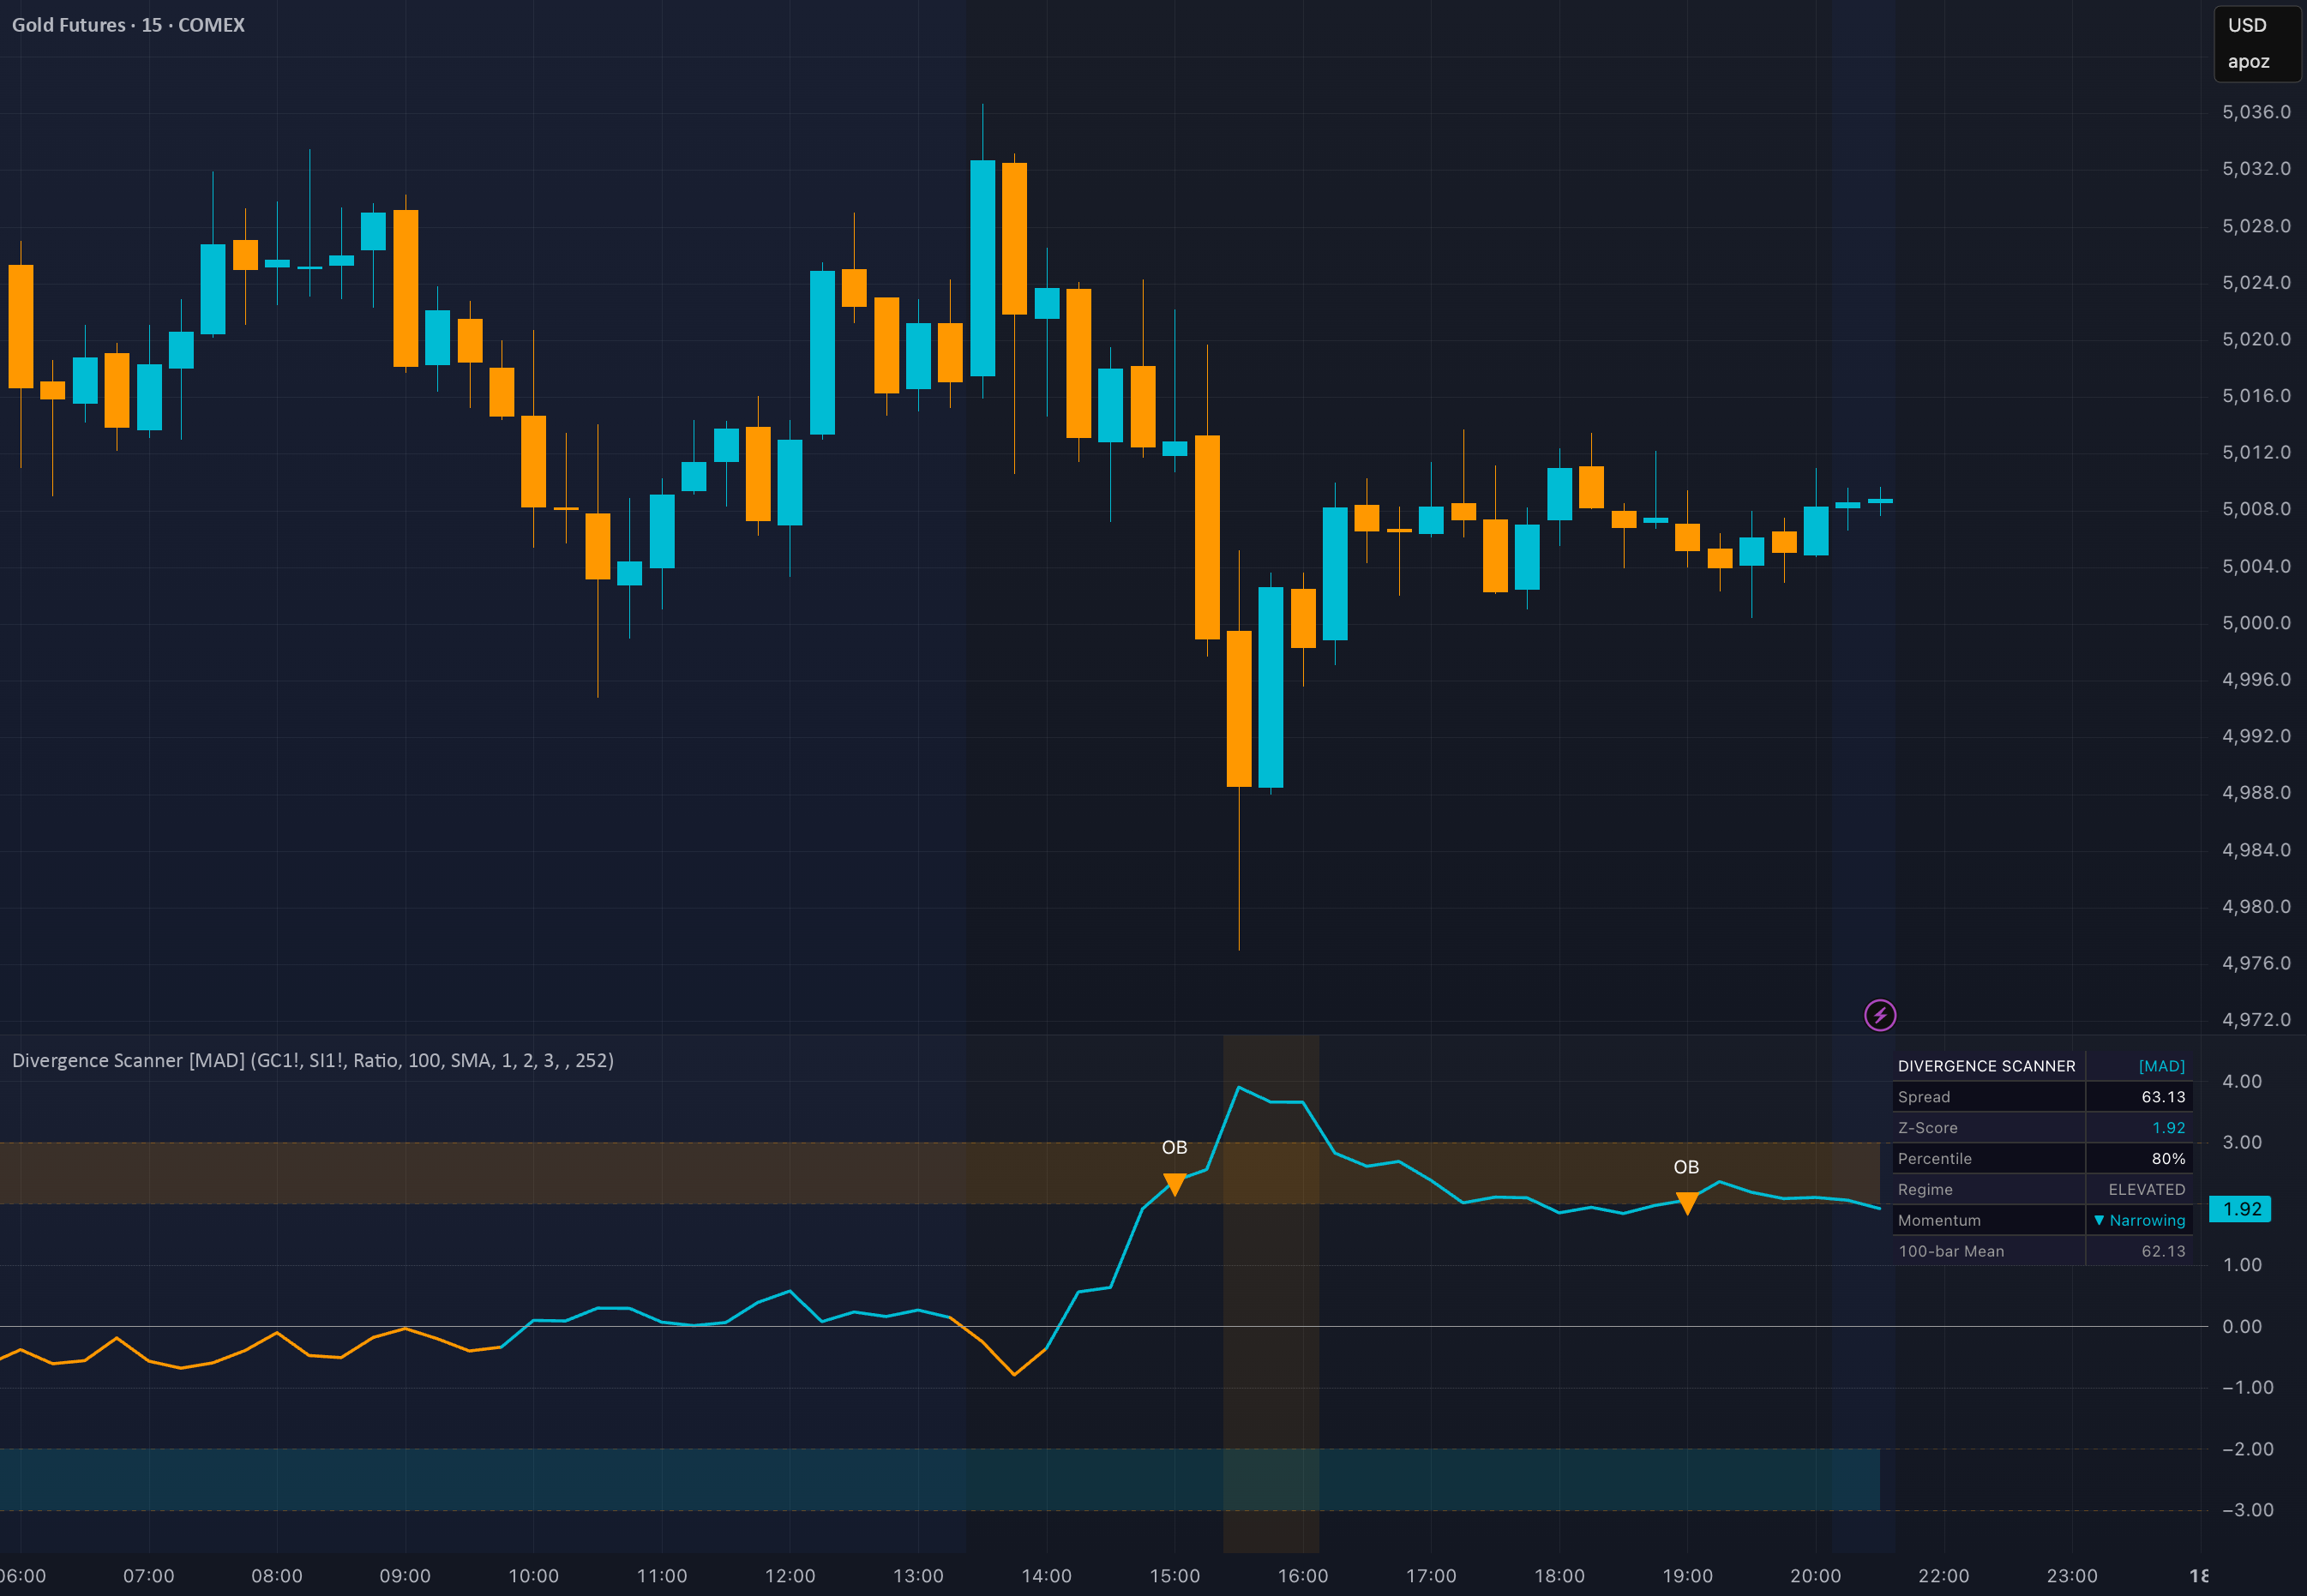
Task: Click the 5,000.0 price axis label
Action: (x=2256, y=623)
